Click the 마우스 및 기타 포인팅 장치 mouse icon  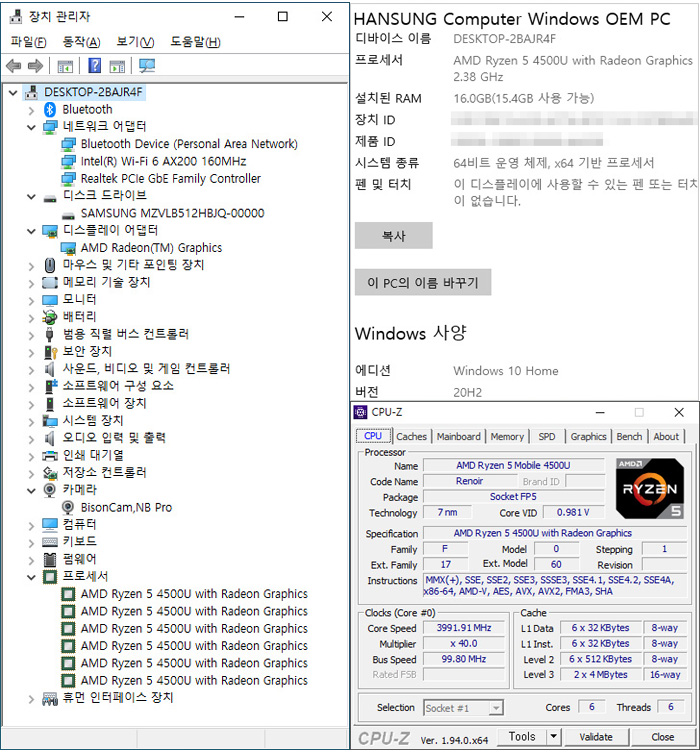(x=50, y=265)
